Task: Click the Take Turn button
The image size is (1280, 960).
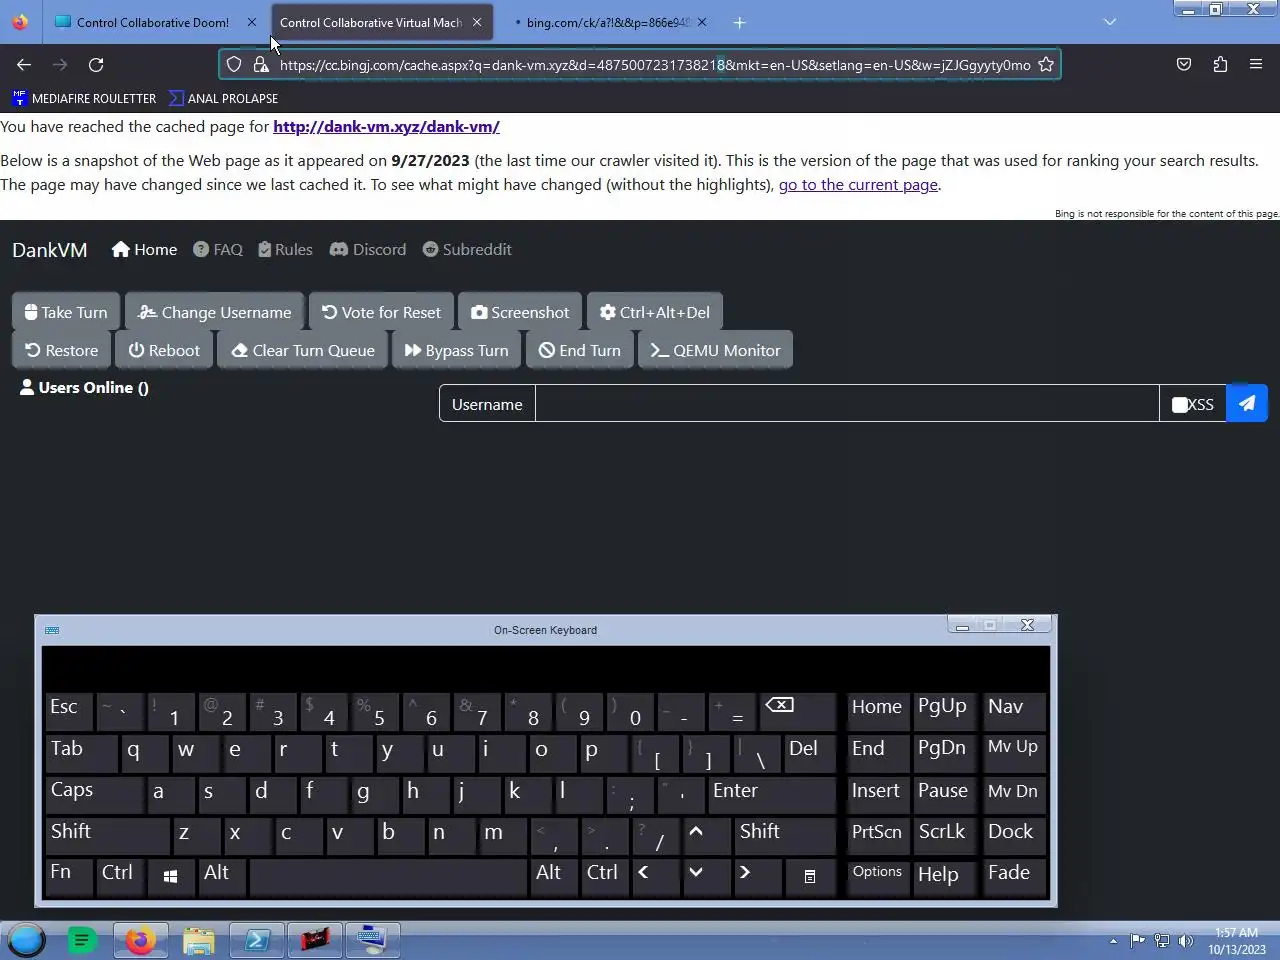Action: point(66,312)
